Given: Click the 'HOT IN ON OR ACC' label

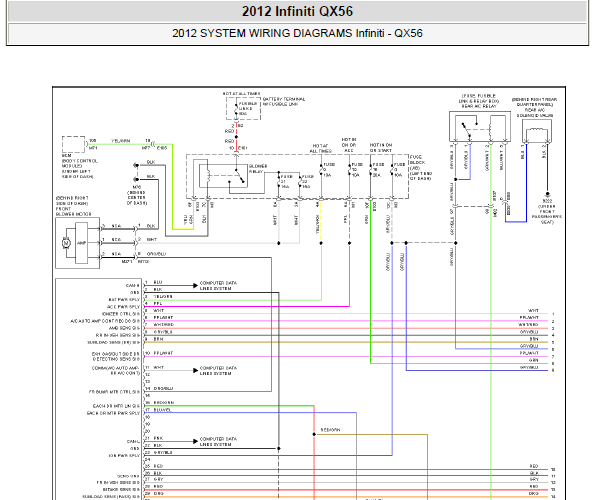Looking at the screenshot, I should [349, 145].
